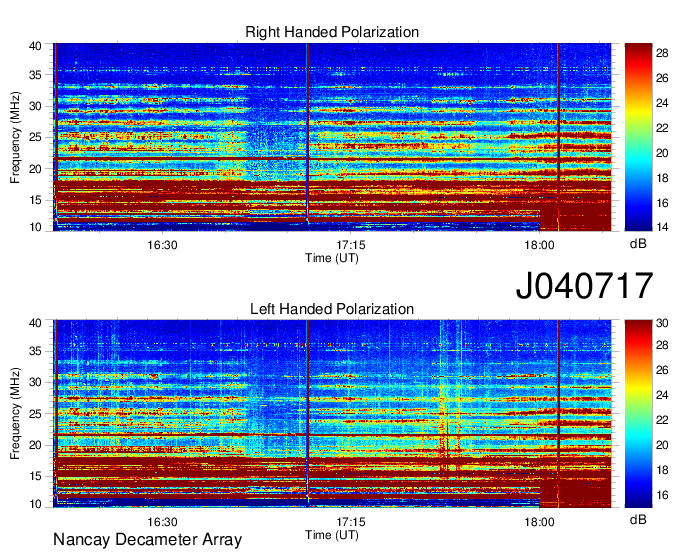Click the 17:15 tick label on upper plot

coord(351,245)
